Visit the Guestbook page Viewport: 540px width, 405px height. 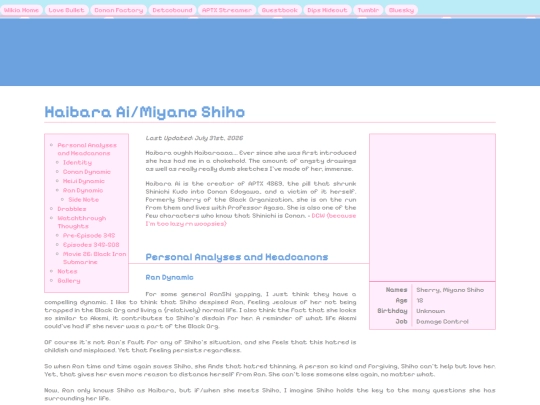(x=279, y=10)
